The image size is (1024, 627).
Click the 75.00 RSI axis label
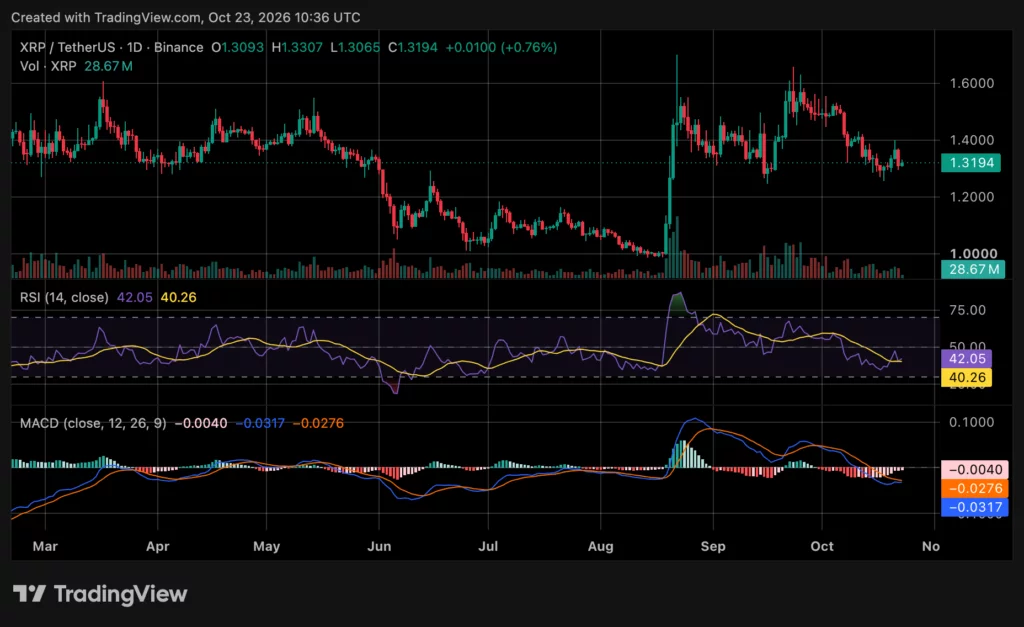967,310
